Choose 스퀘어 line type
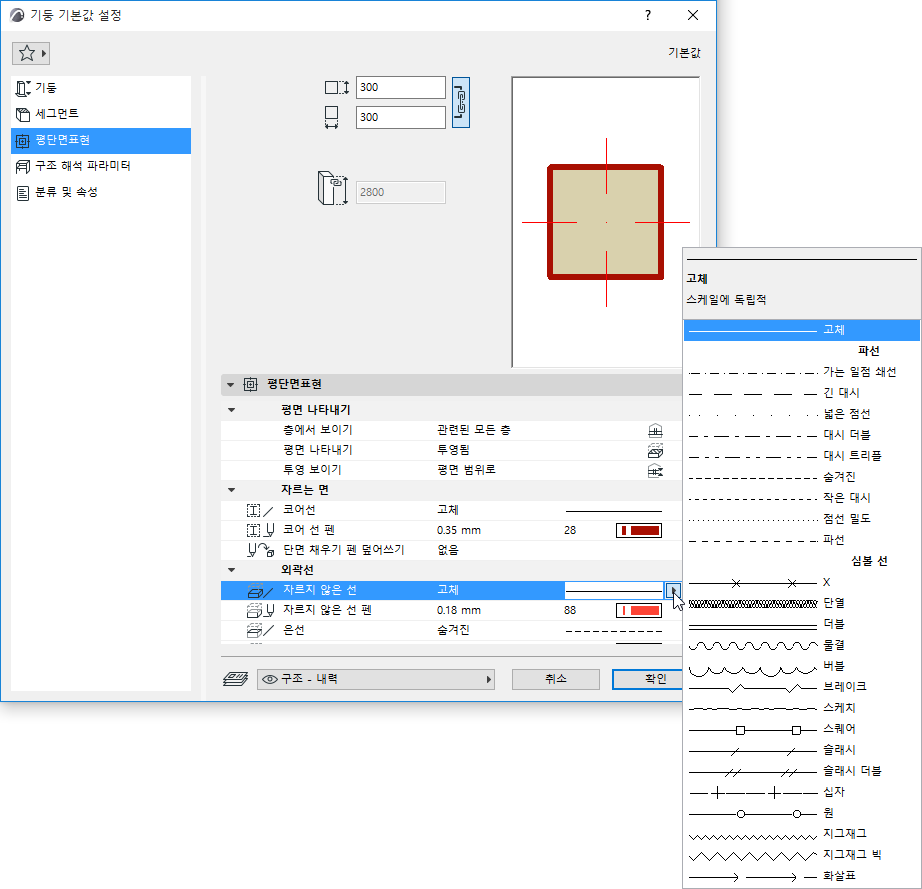This screenshot has height=889, width=922. (802, 730)
